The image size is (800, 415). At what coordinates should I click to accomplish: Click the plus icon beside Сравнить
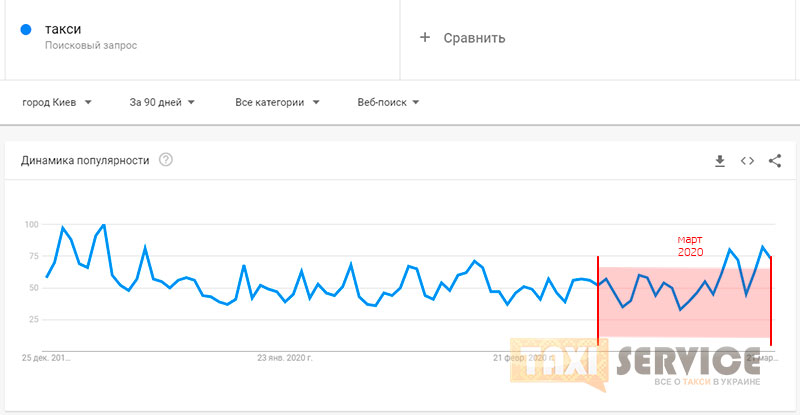point(424,37)
